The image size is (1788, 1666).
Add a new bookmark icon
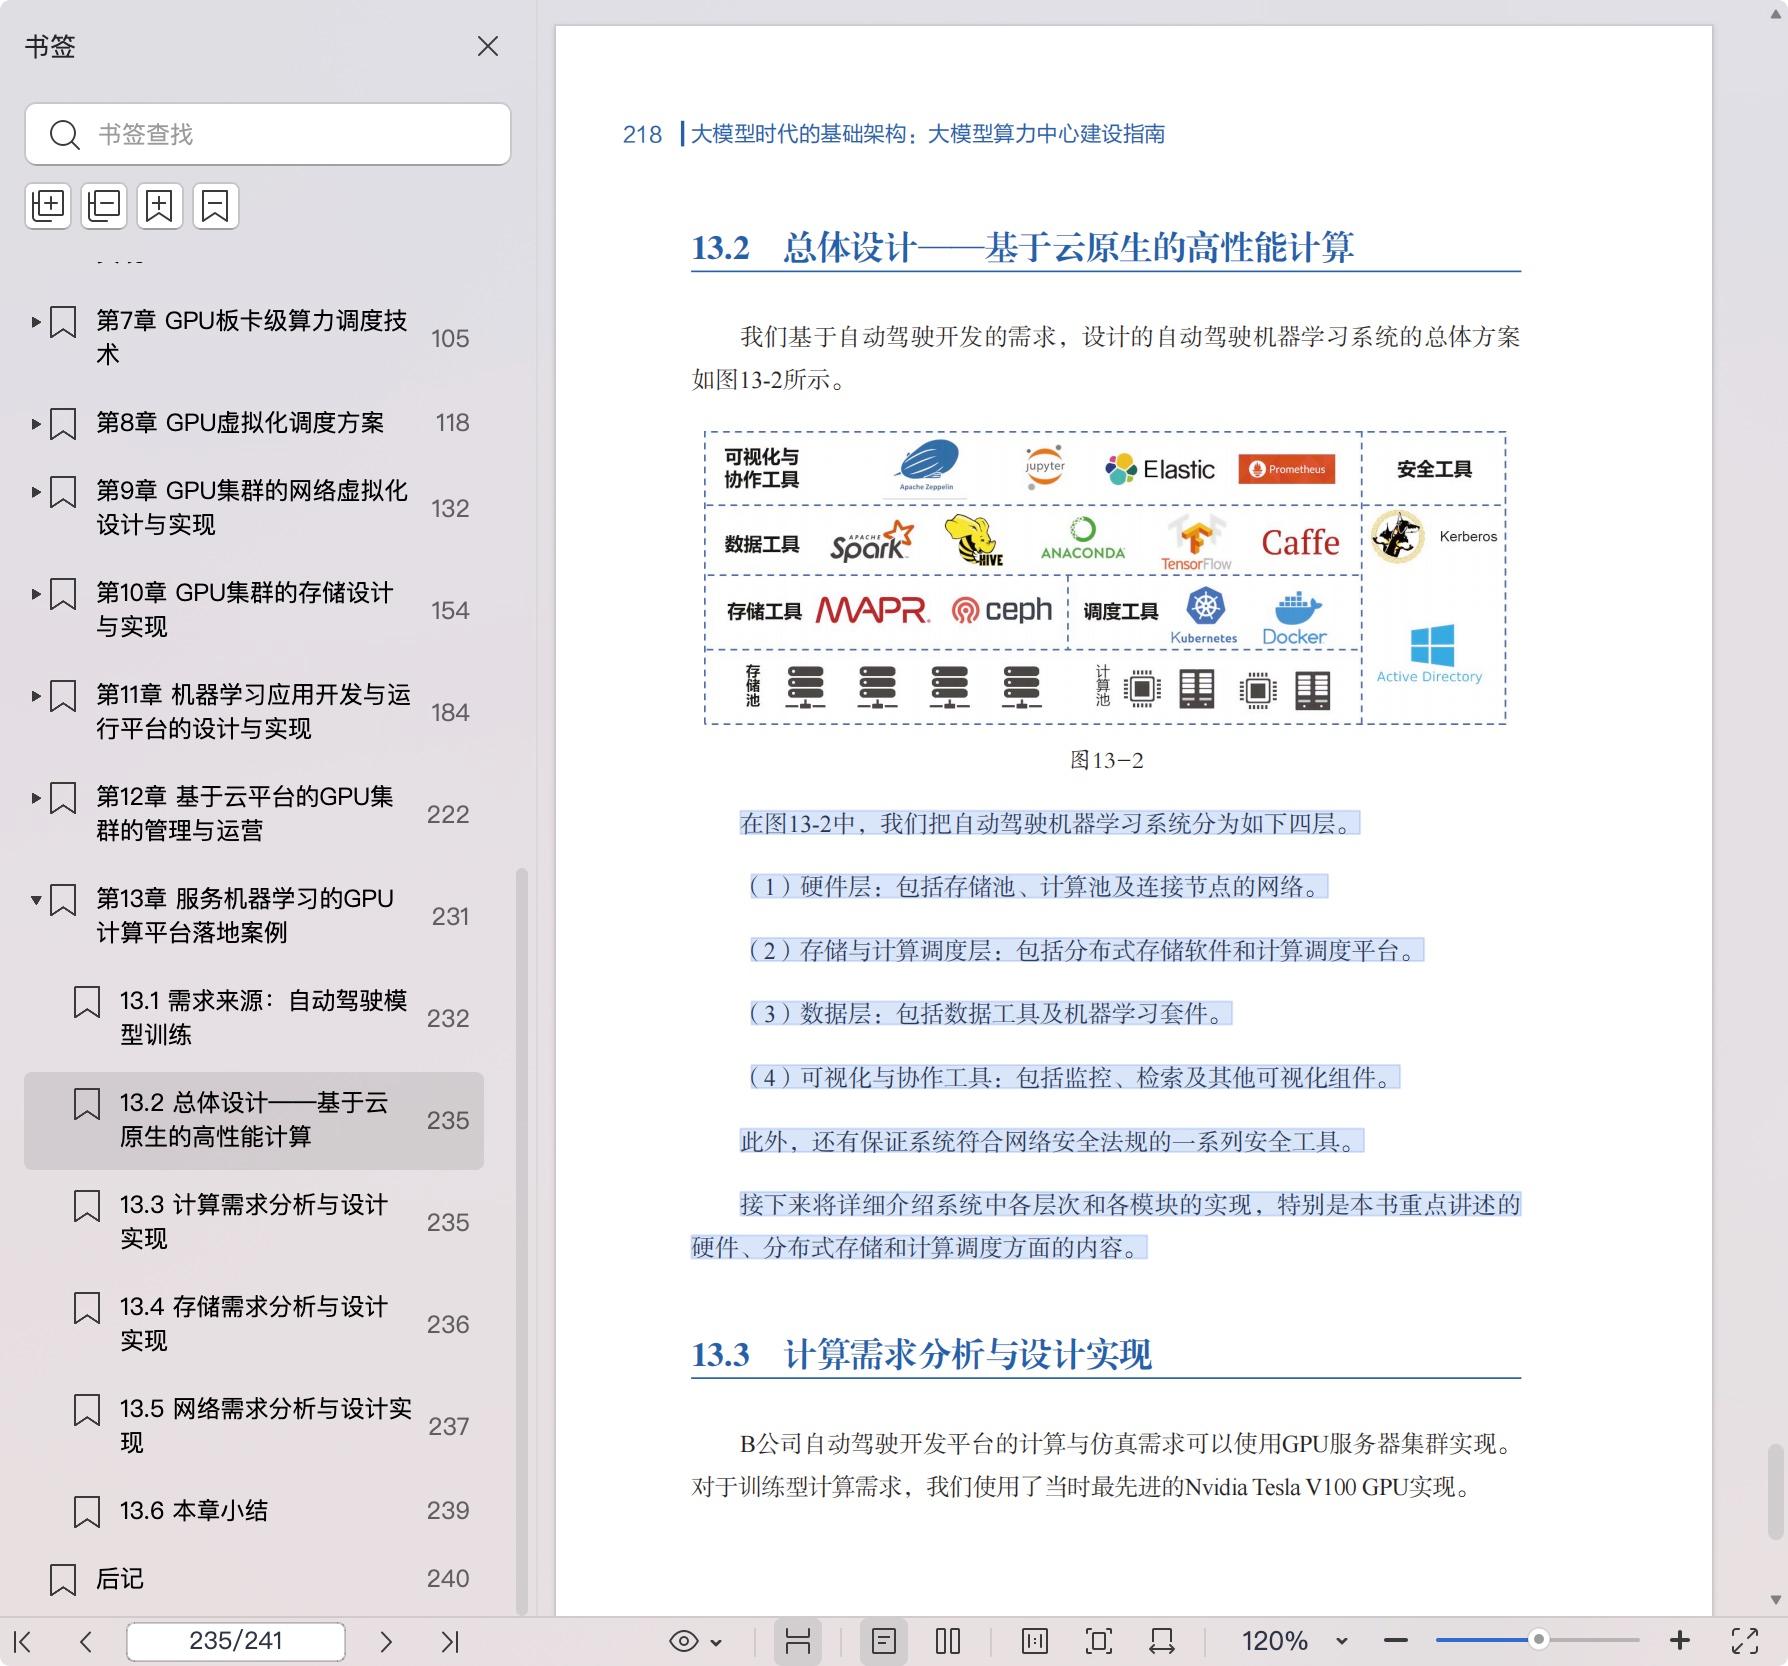160,206
